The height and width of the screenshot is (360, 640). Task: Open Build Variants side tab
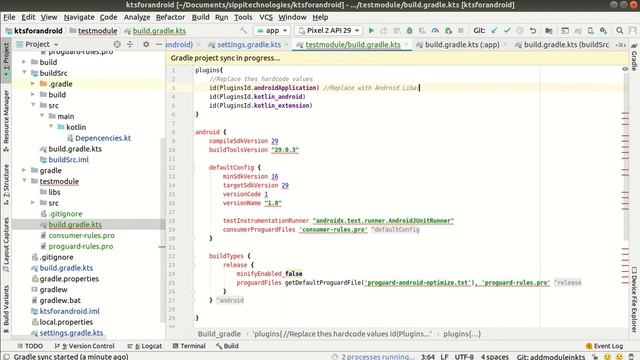pyautogui.click(x=6, y=309)
